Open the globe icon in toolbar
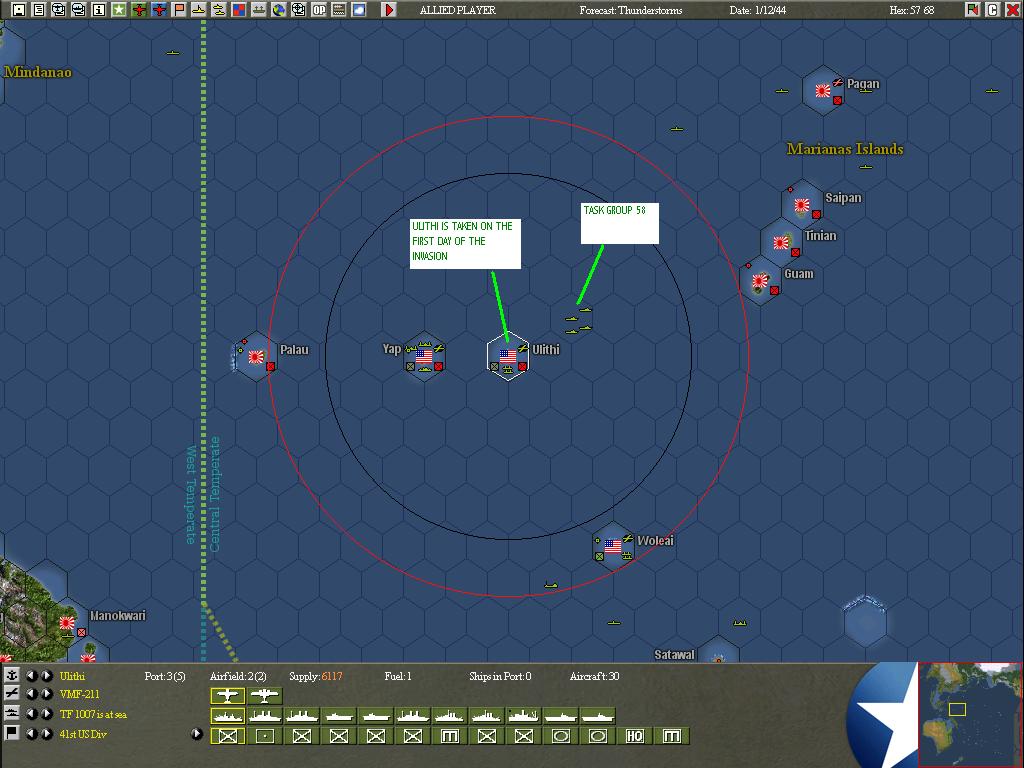 pos(279,10)
